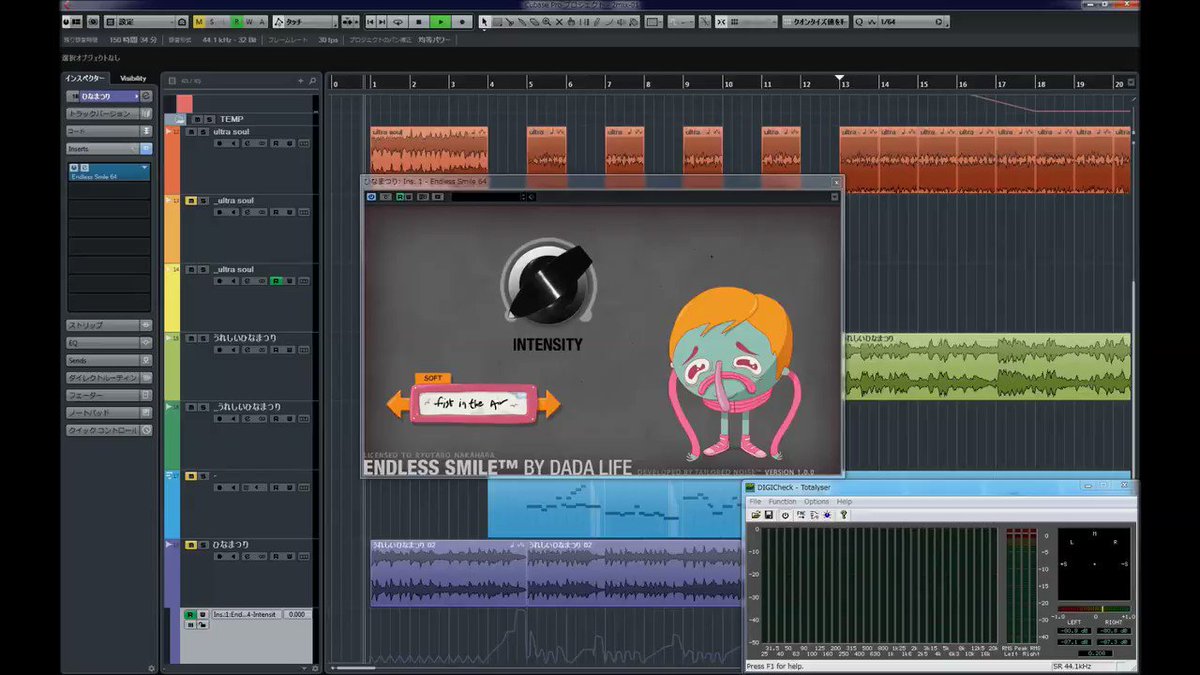The image size is (1200, 675).
Task: Mute the first 'ultra soul' track
Action: [x=191, y=132]
